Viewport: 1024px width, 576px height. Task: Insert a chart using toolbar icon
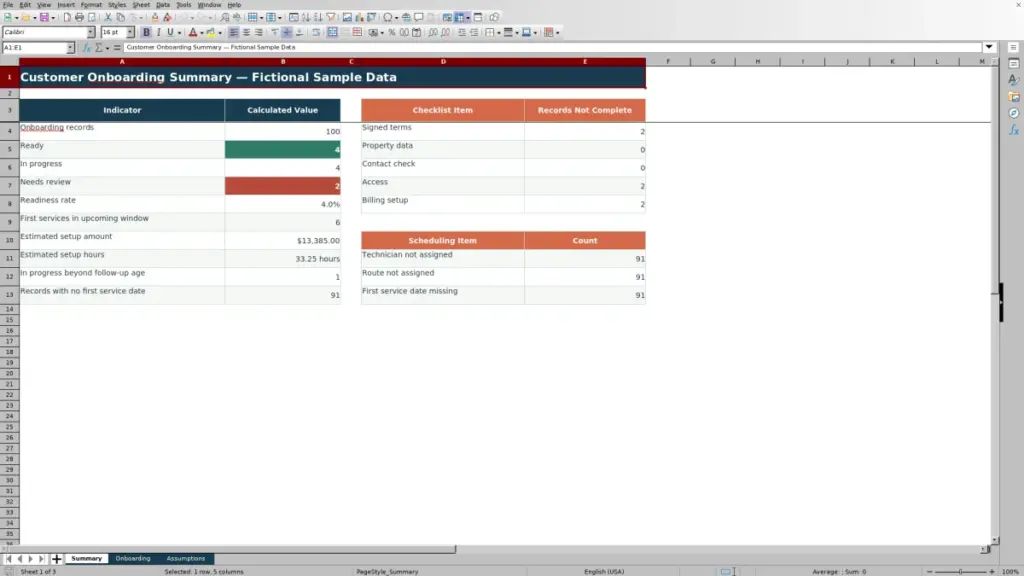coord(359,17)
